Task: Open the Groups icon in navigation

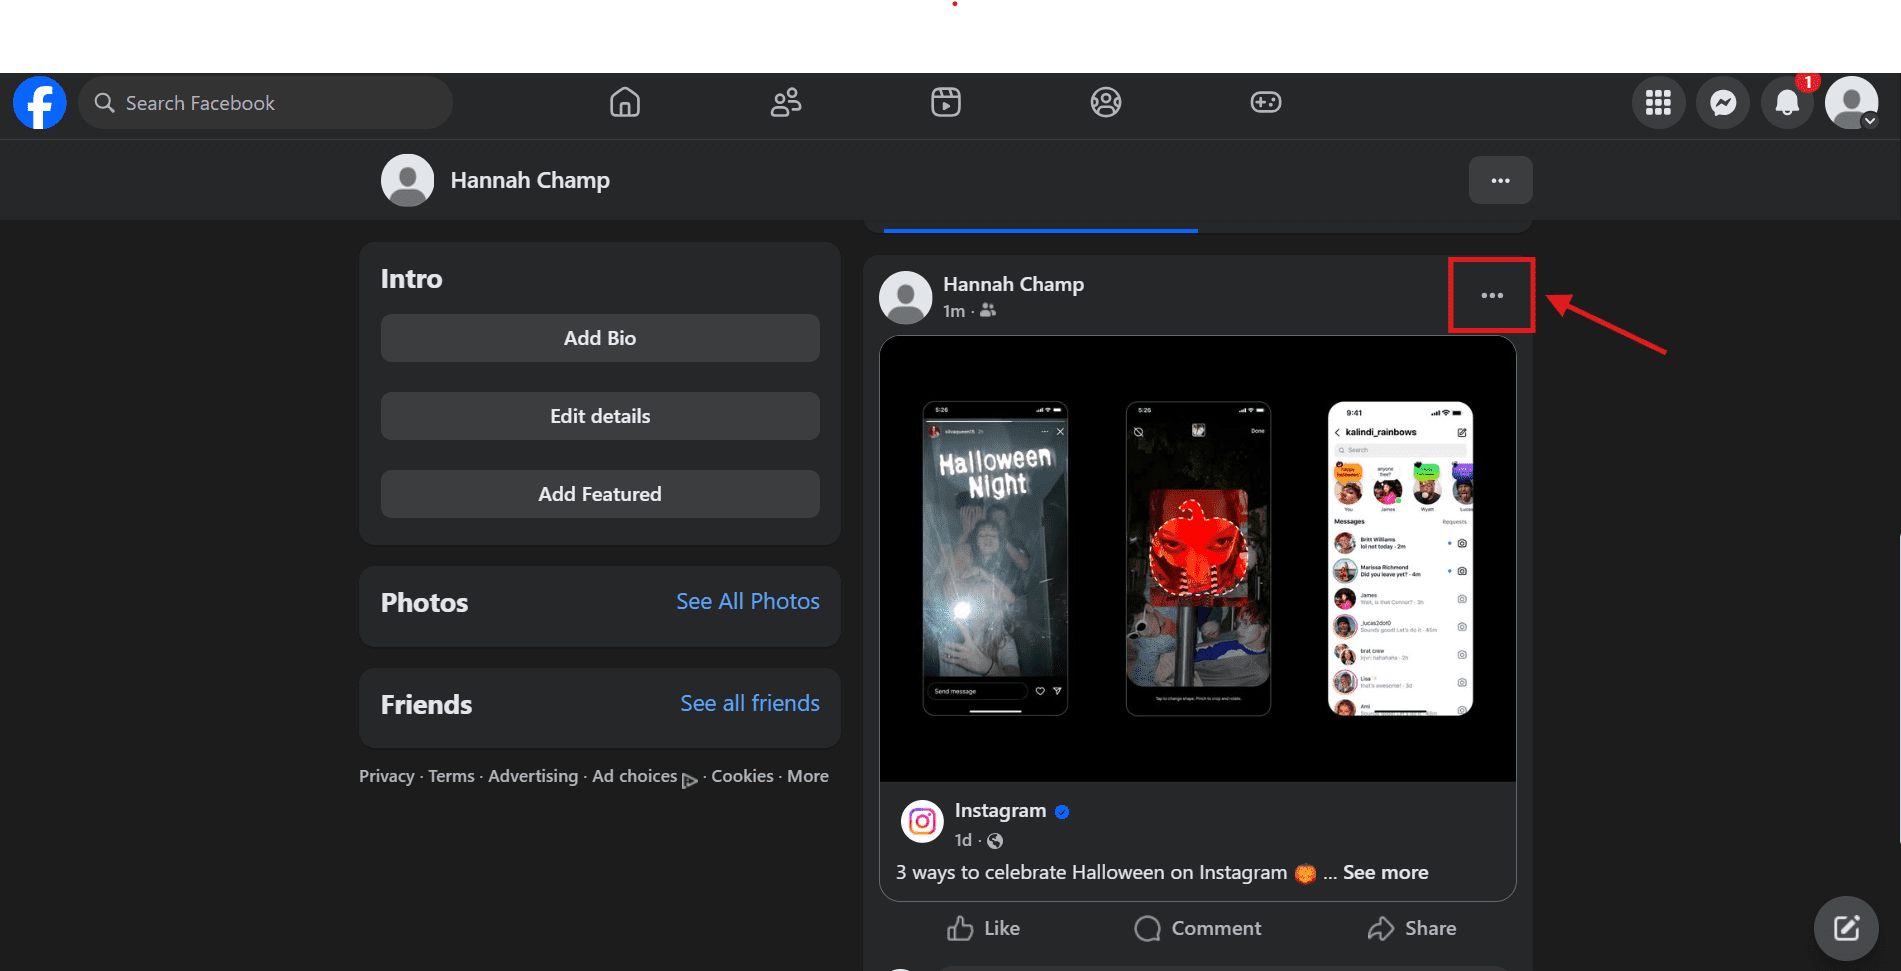Action: click(x=1105, y=103)
